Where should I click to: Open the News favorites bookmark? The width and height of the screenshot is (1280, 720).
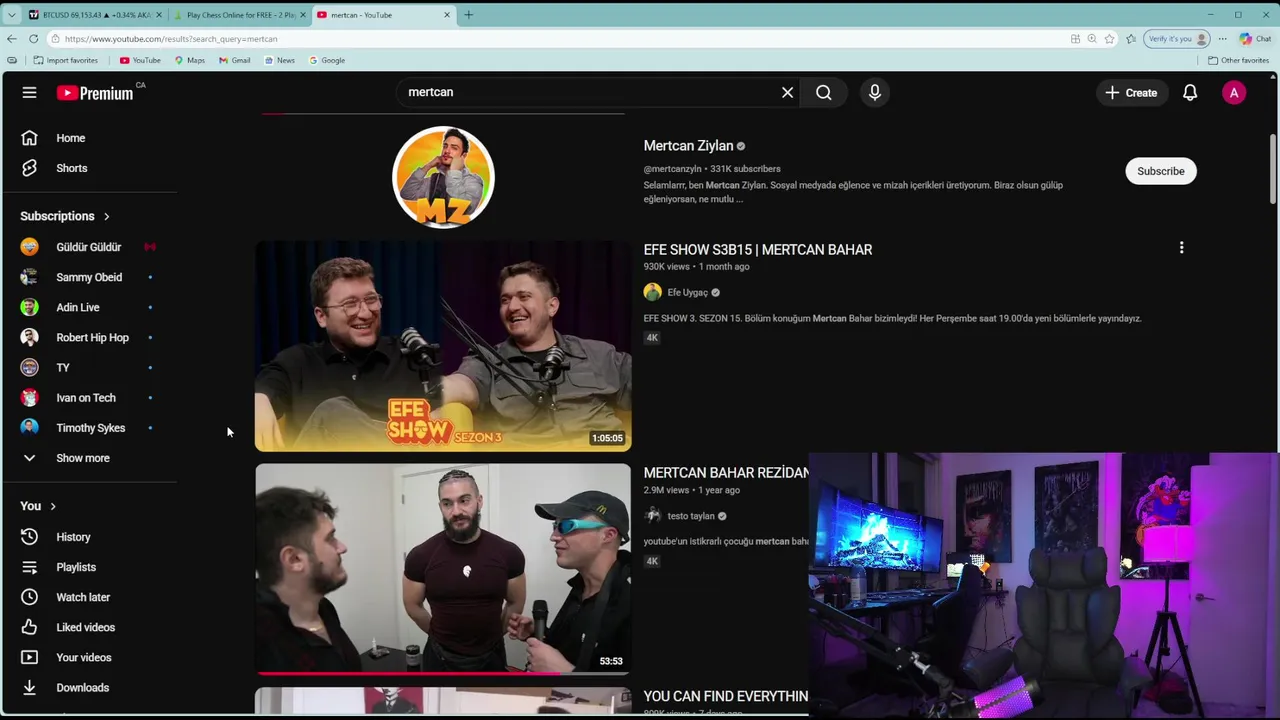point(279,60)
